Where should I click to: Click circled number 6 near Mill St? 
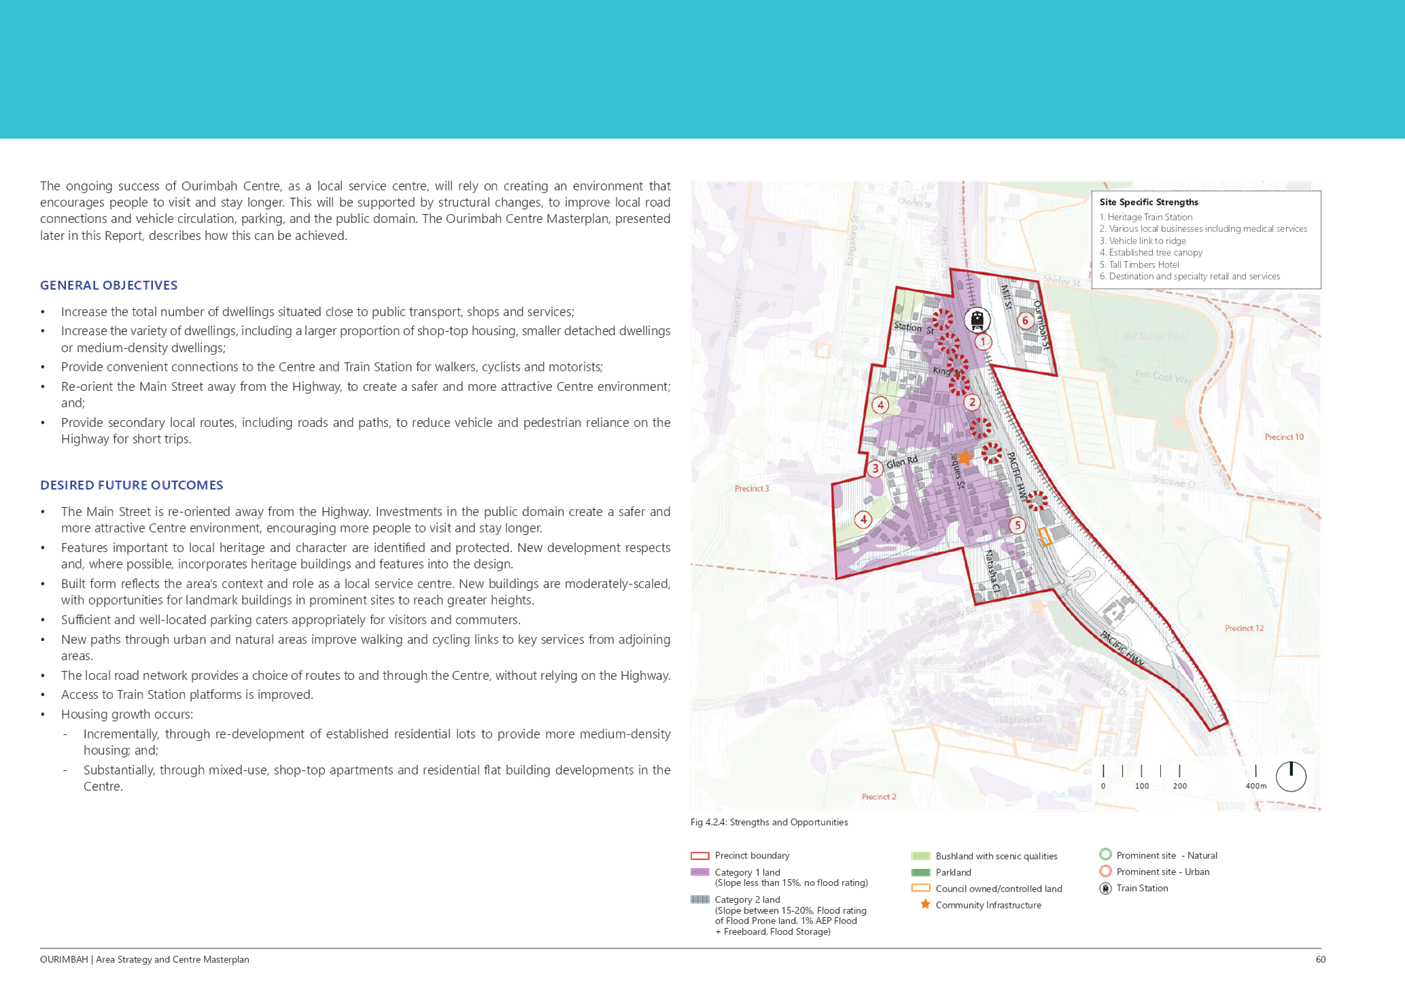(1025, 321)
